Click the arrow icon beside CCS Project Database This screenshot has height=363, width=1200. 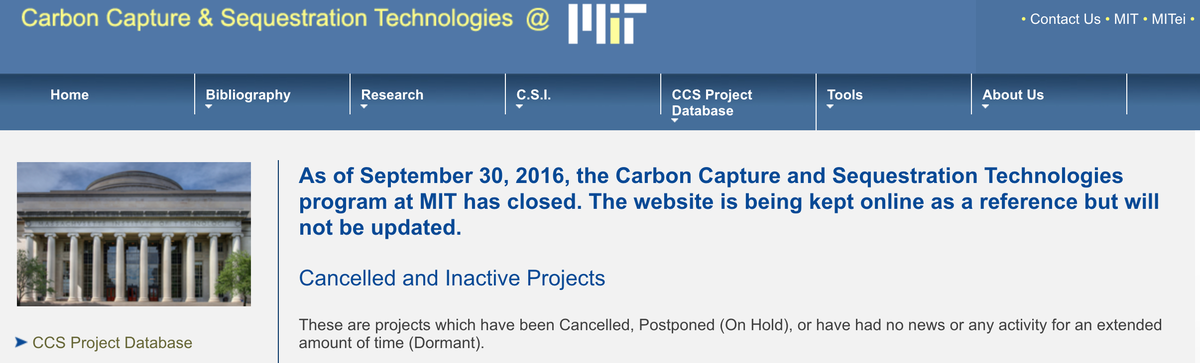click(23, 343)
